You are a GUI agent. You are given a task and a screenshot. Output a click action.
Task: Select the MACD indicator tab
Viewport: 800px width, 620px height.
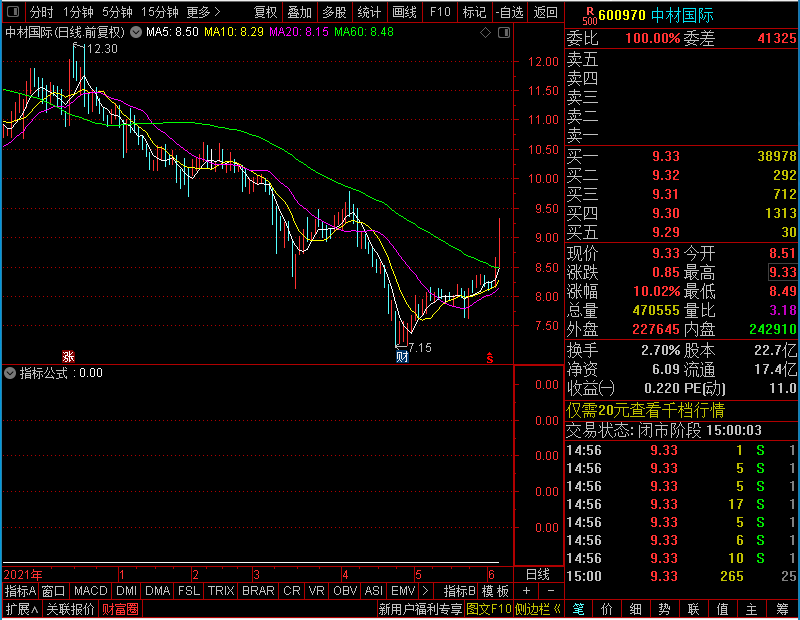point(90,591)
